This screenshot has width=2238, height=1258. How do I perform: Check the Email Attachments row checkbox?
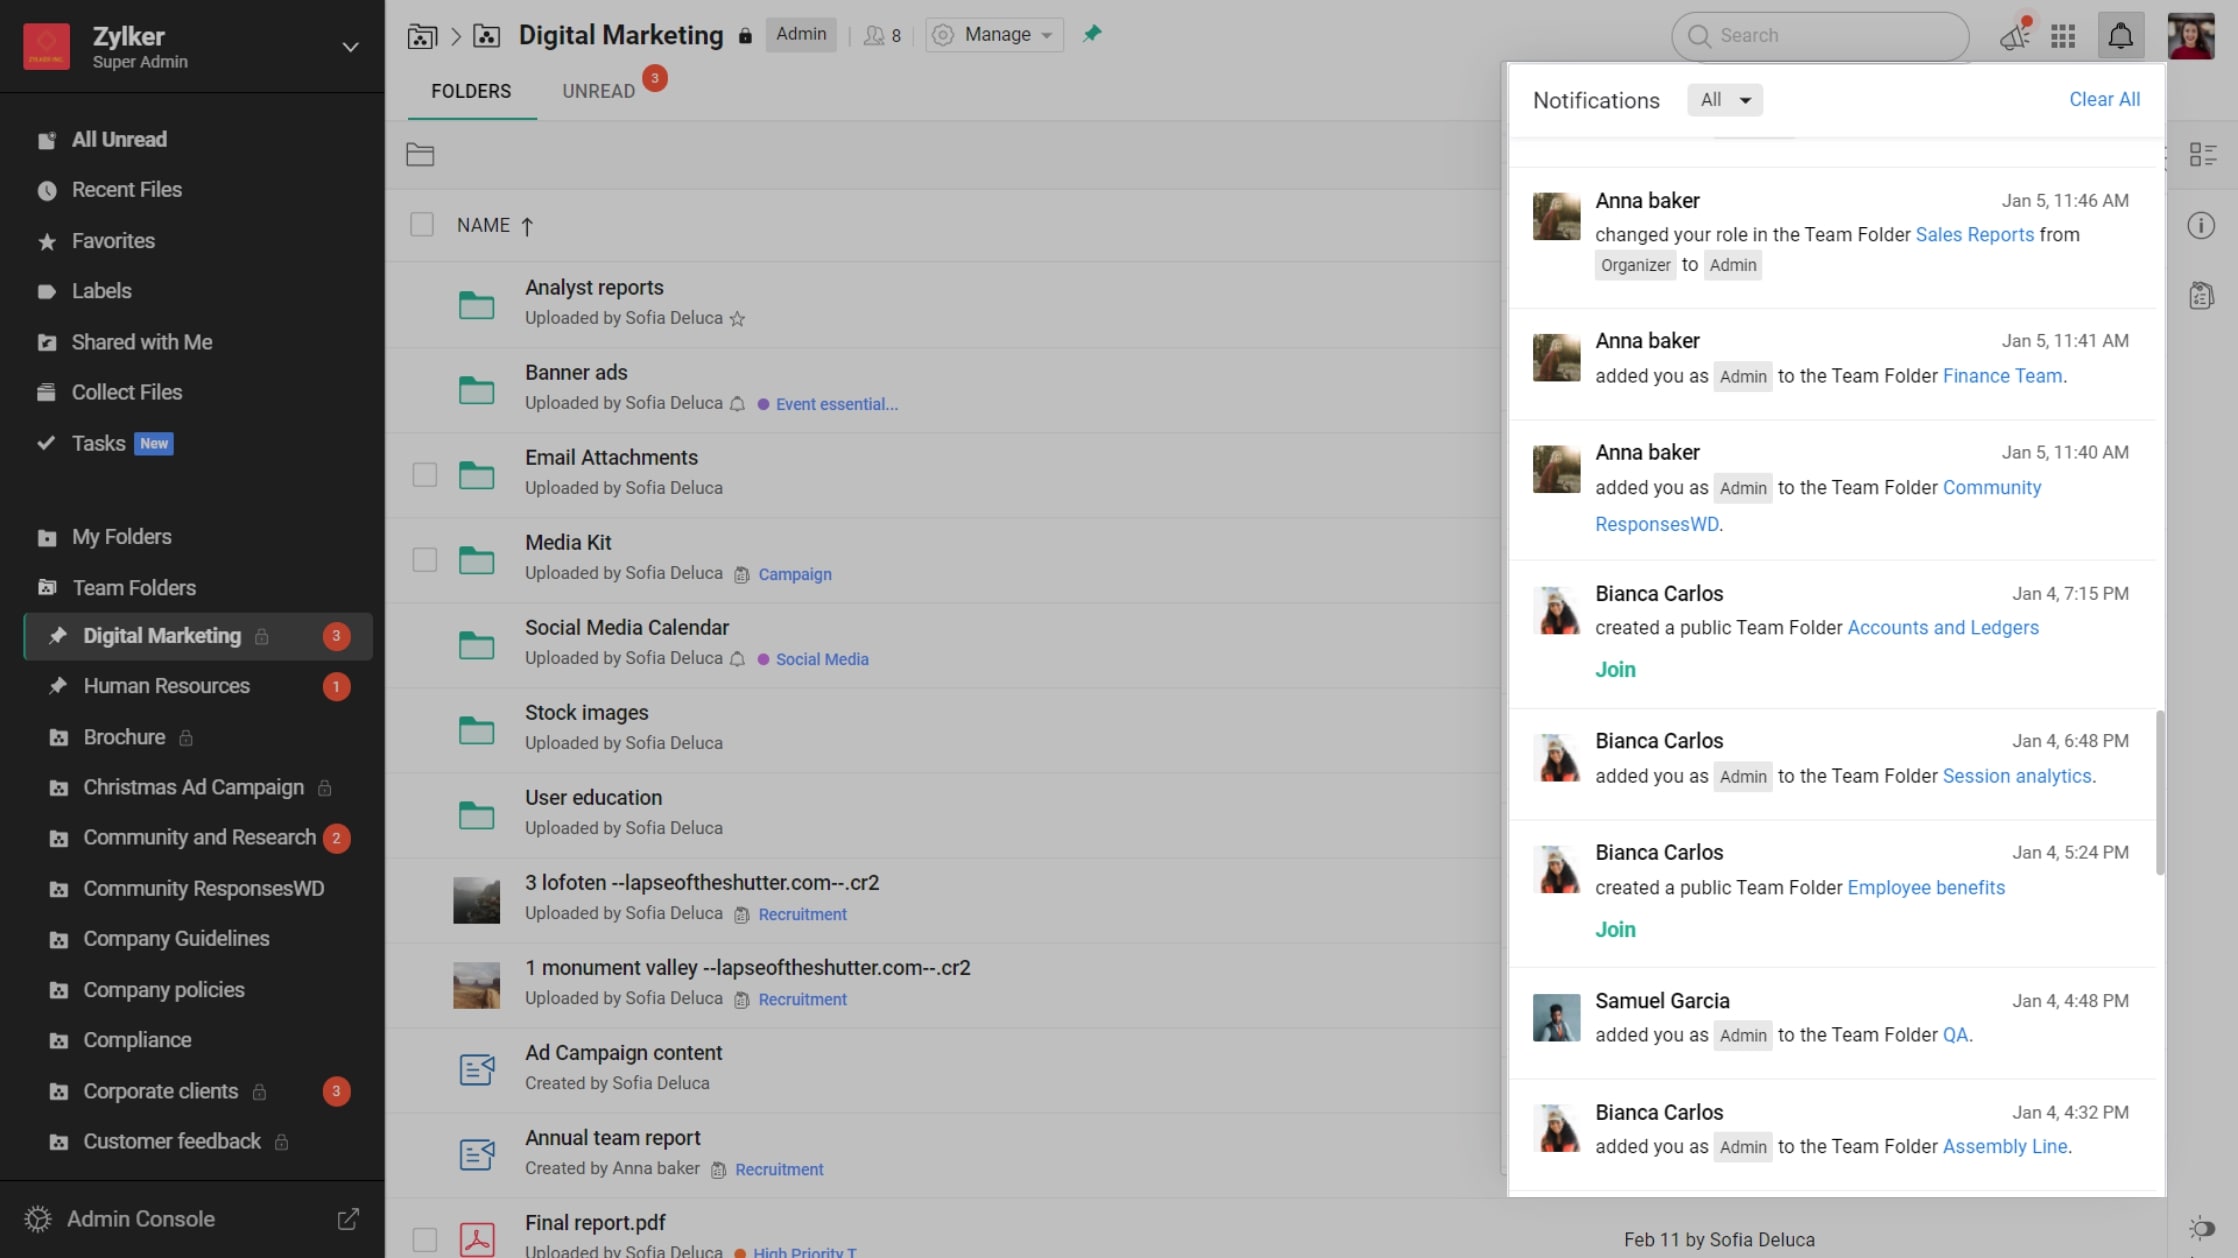pyautogui.click(x=425, y=474)
